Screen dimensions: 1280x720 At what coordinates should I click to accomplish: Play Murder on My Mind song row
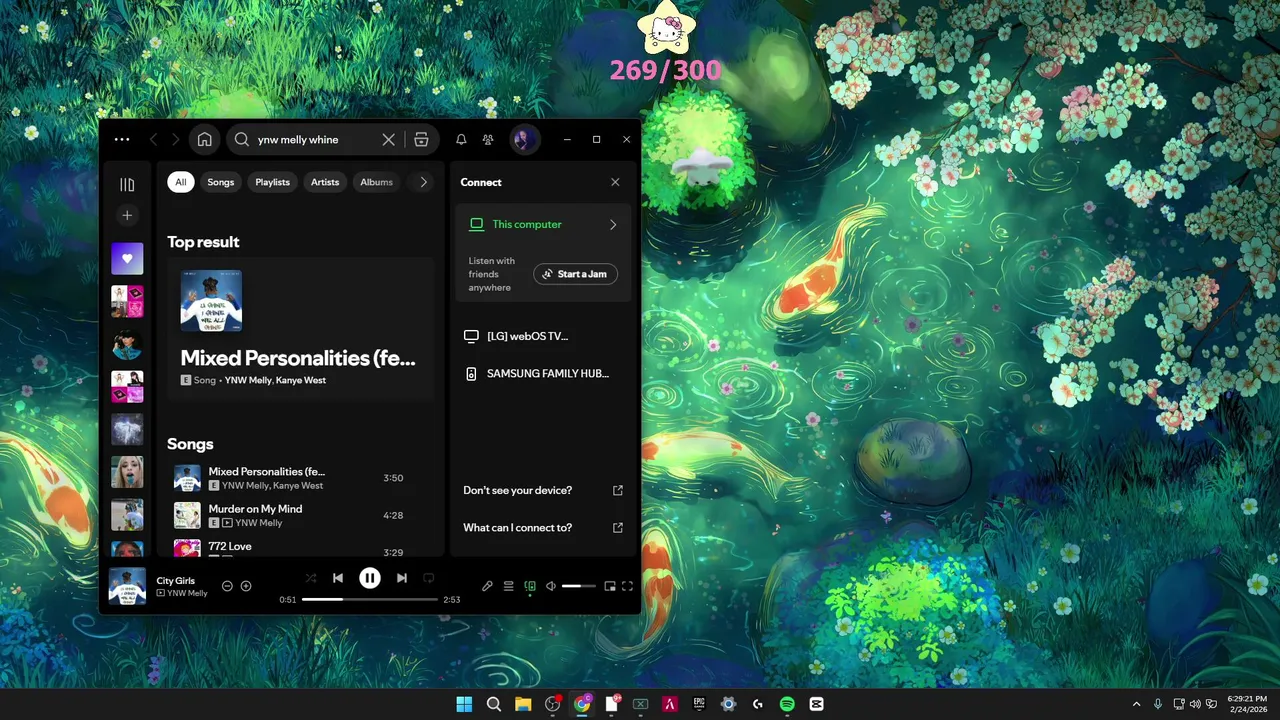point(300,515)
